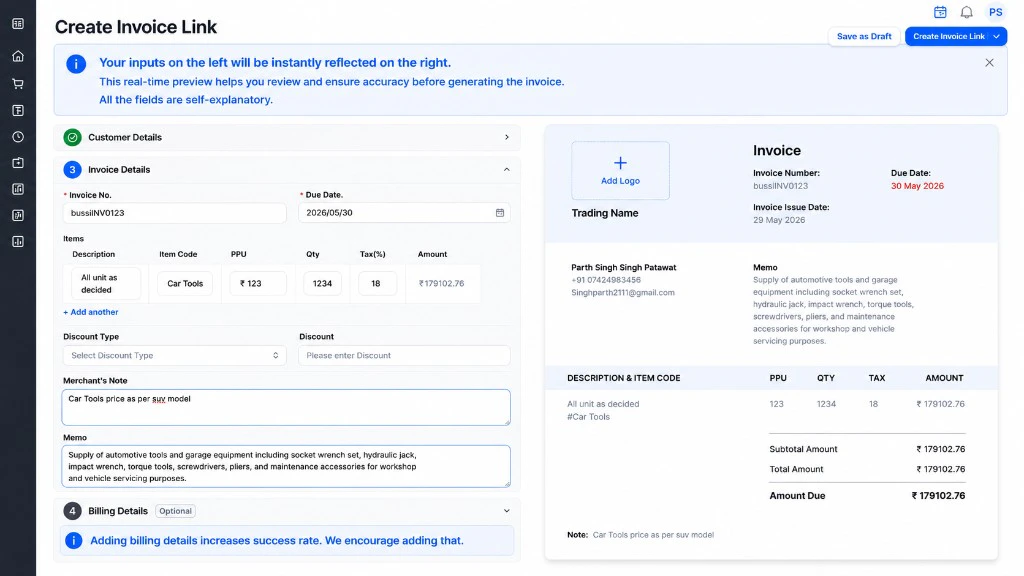Click the #Car Tools item code in preview
Viewport: 1024px width, 576px height.
(x=588, y=417)
